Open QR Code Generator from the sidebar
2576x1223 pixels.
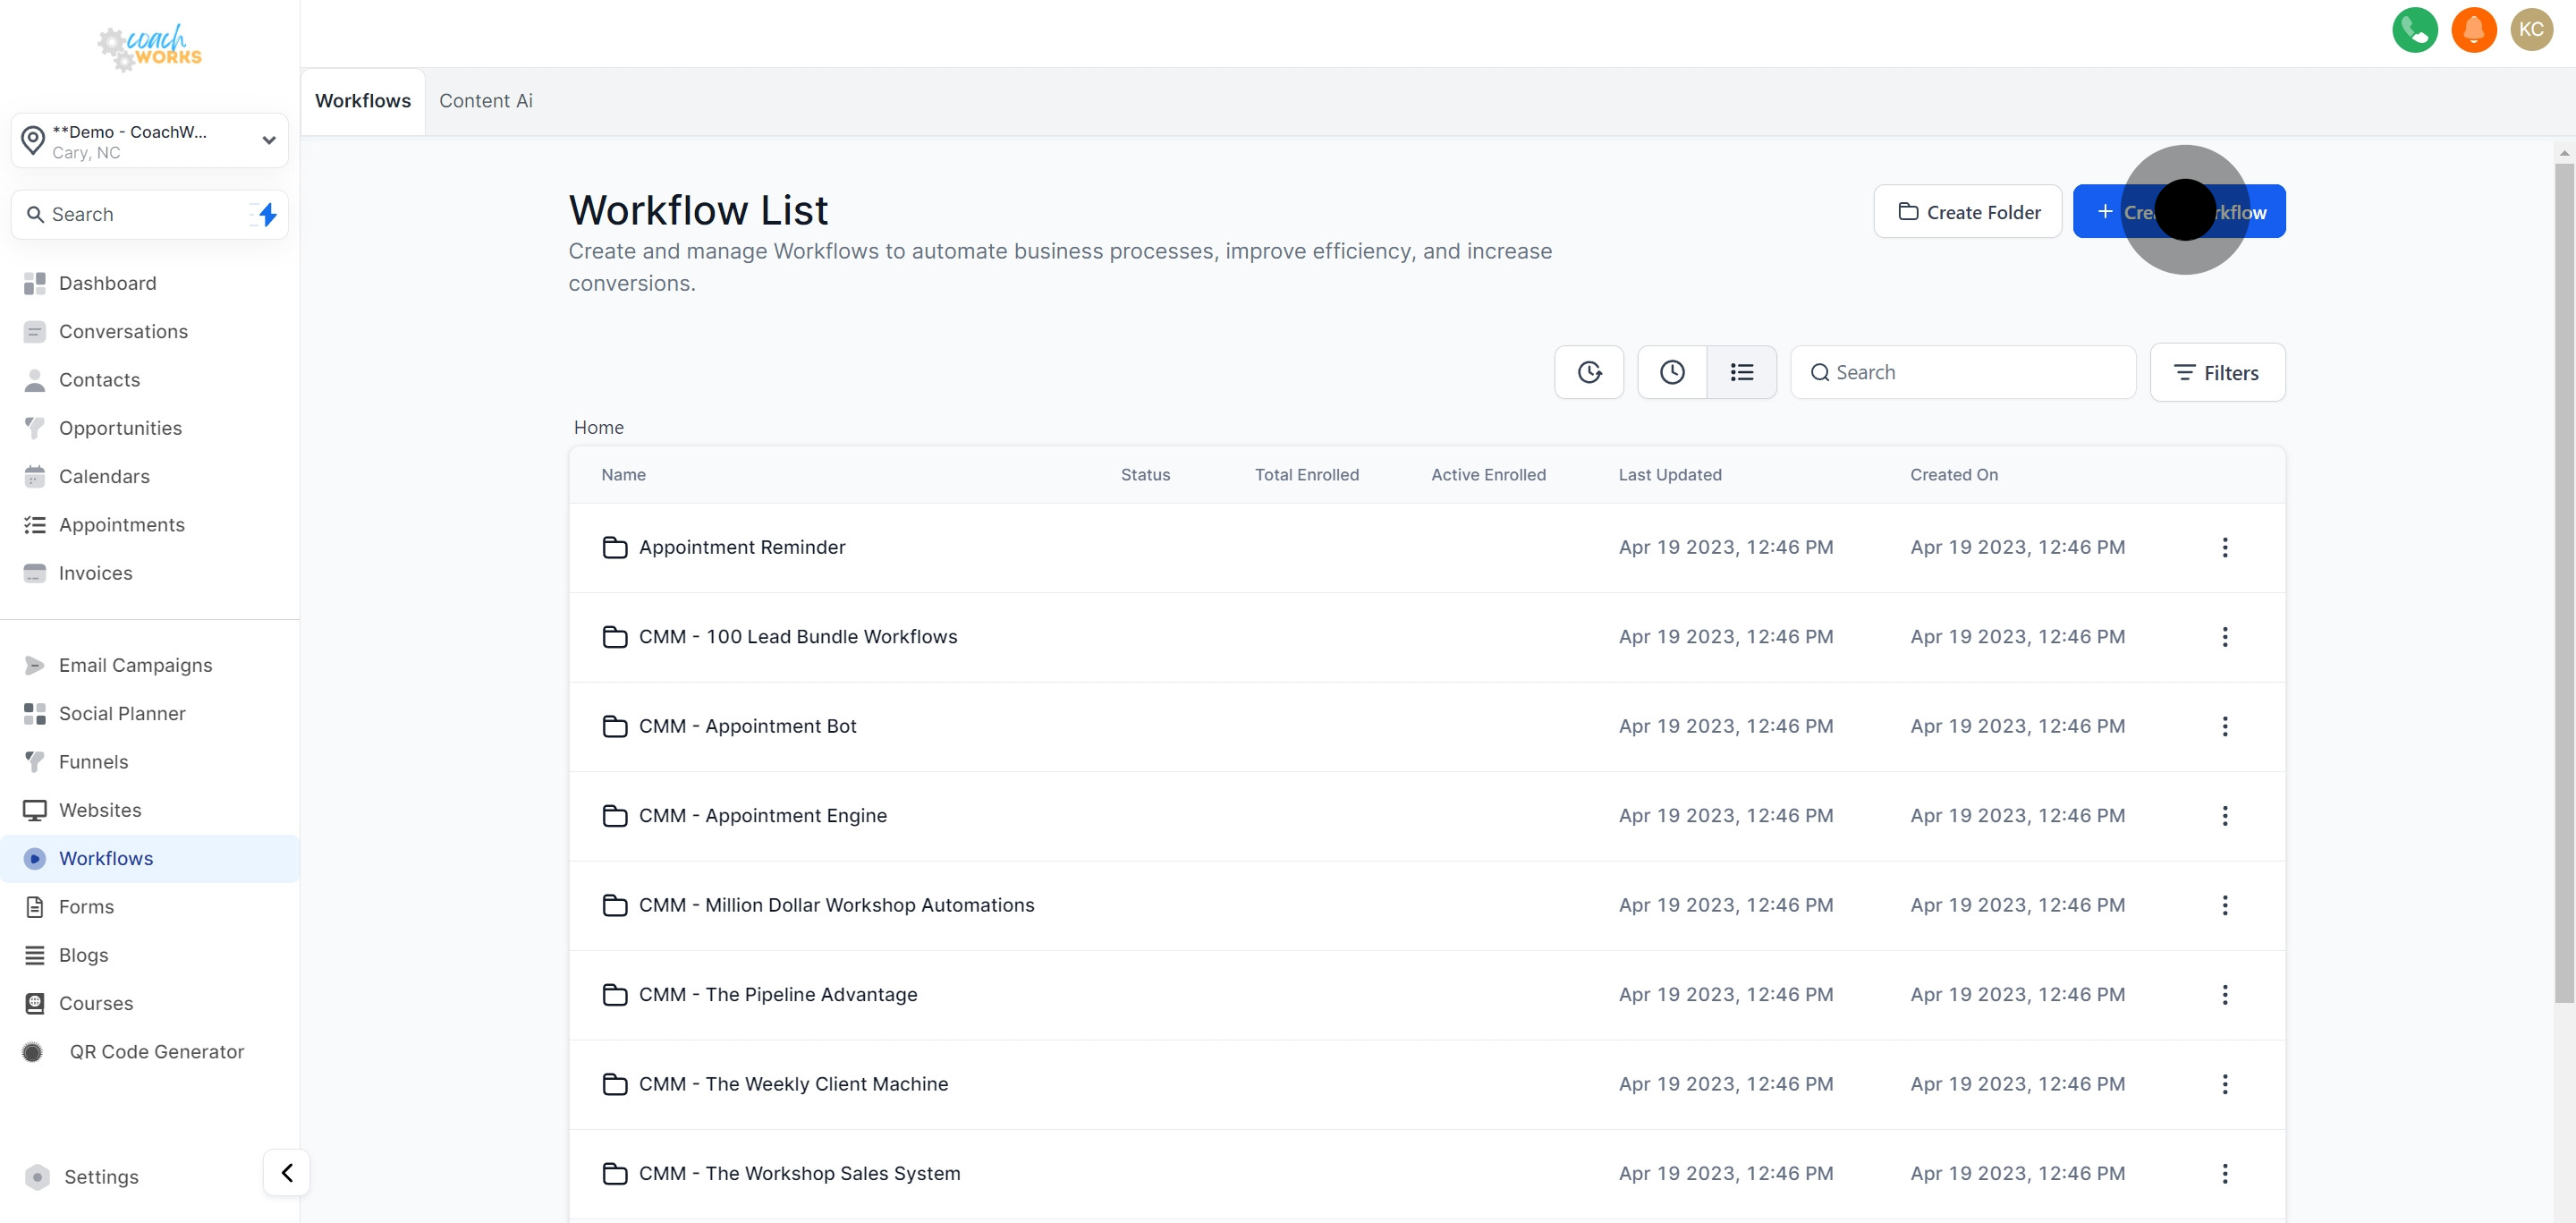pos(157,1051)
